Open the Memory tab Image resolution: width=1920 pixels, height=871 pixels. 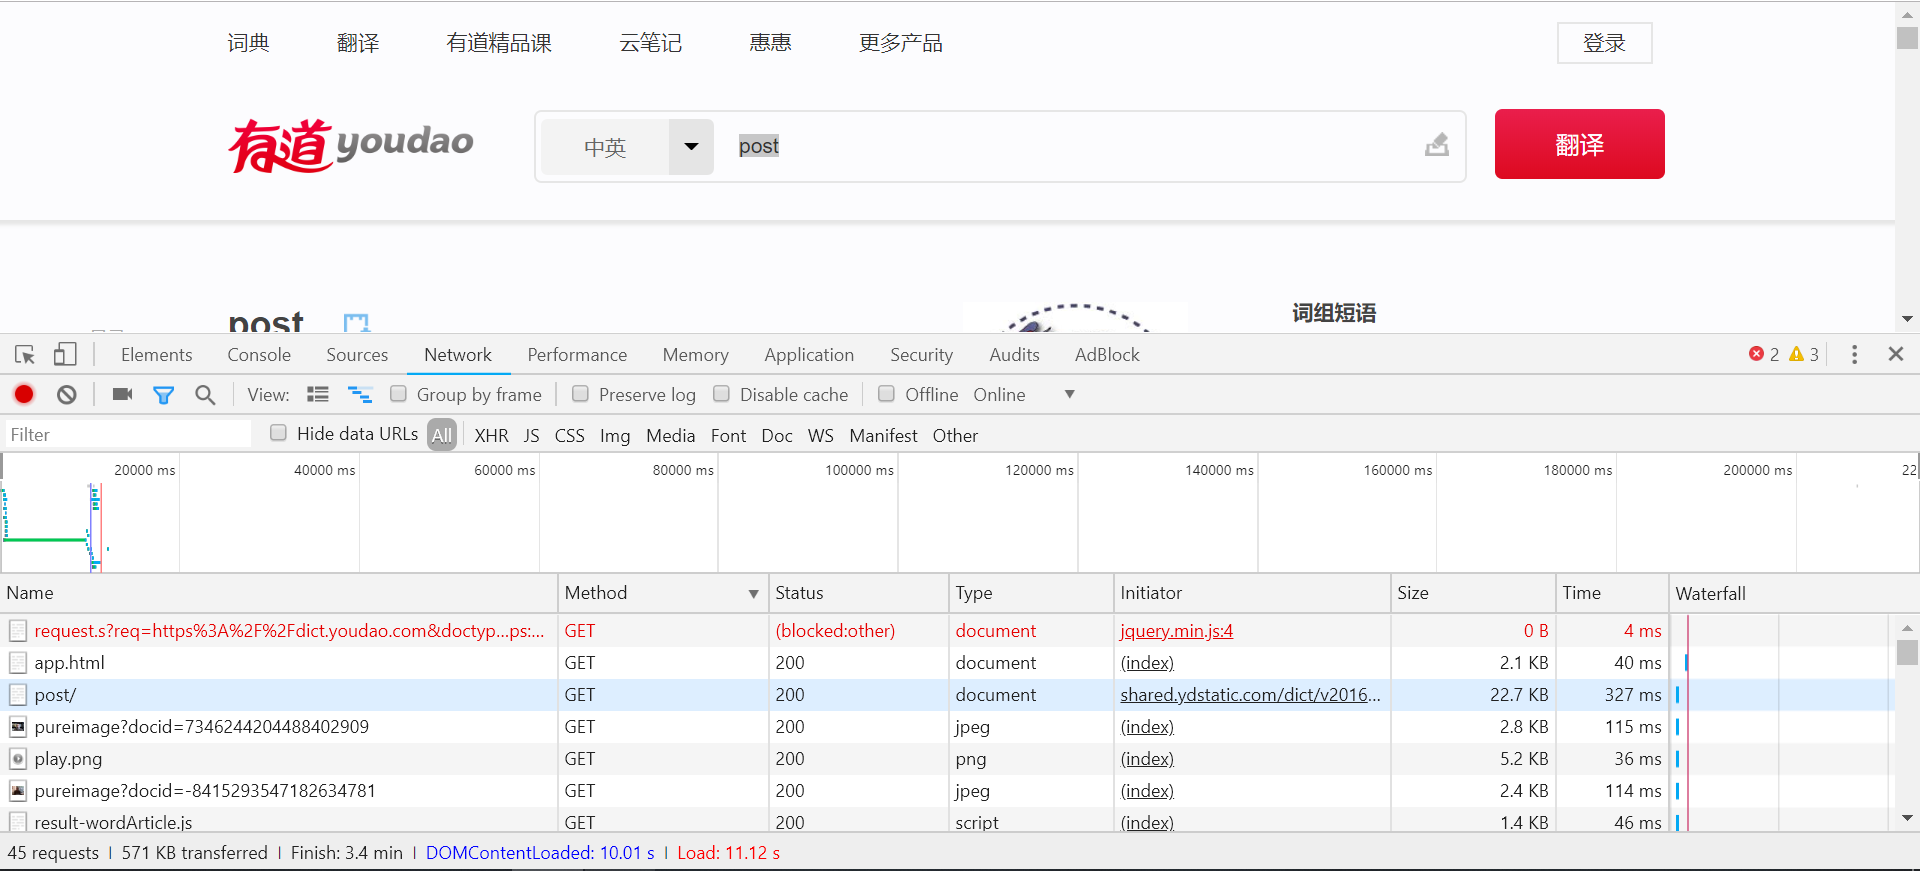tap(695, 355)
